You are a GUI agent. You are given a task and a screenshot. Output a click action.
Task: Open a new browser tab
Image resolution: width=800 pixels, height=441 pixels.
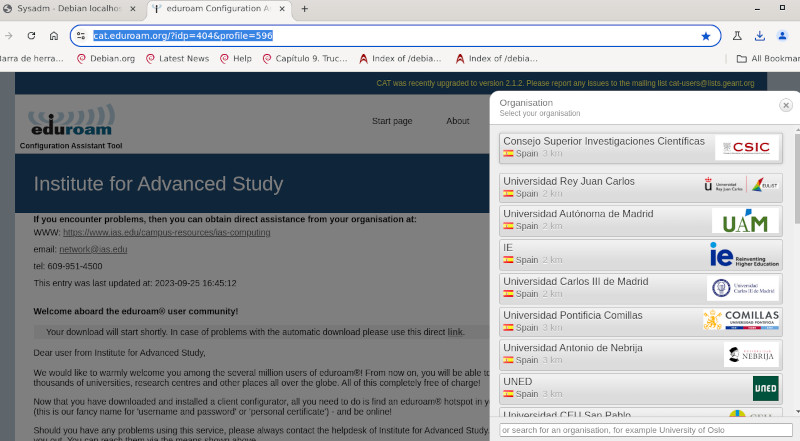304,9
